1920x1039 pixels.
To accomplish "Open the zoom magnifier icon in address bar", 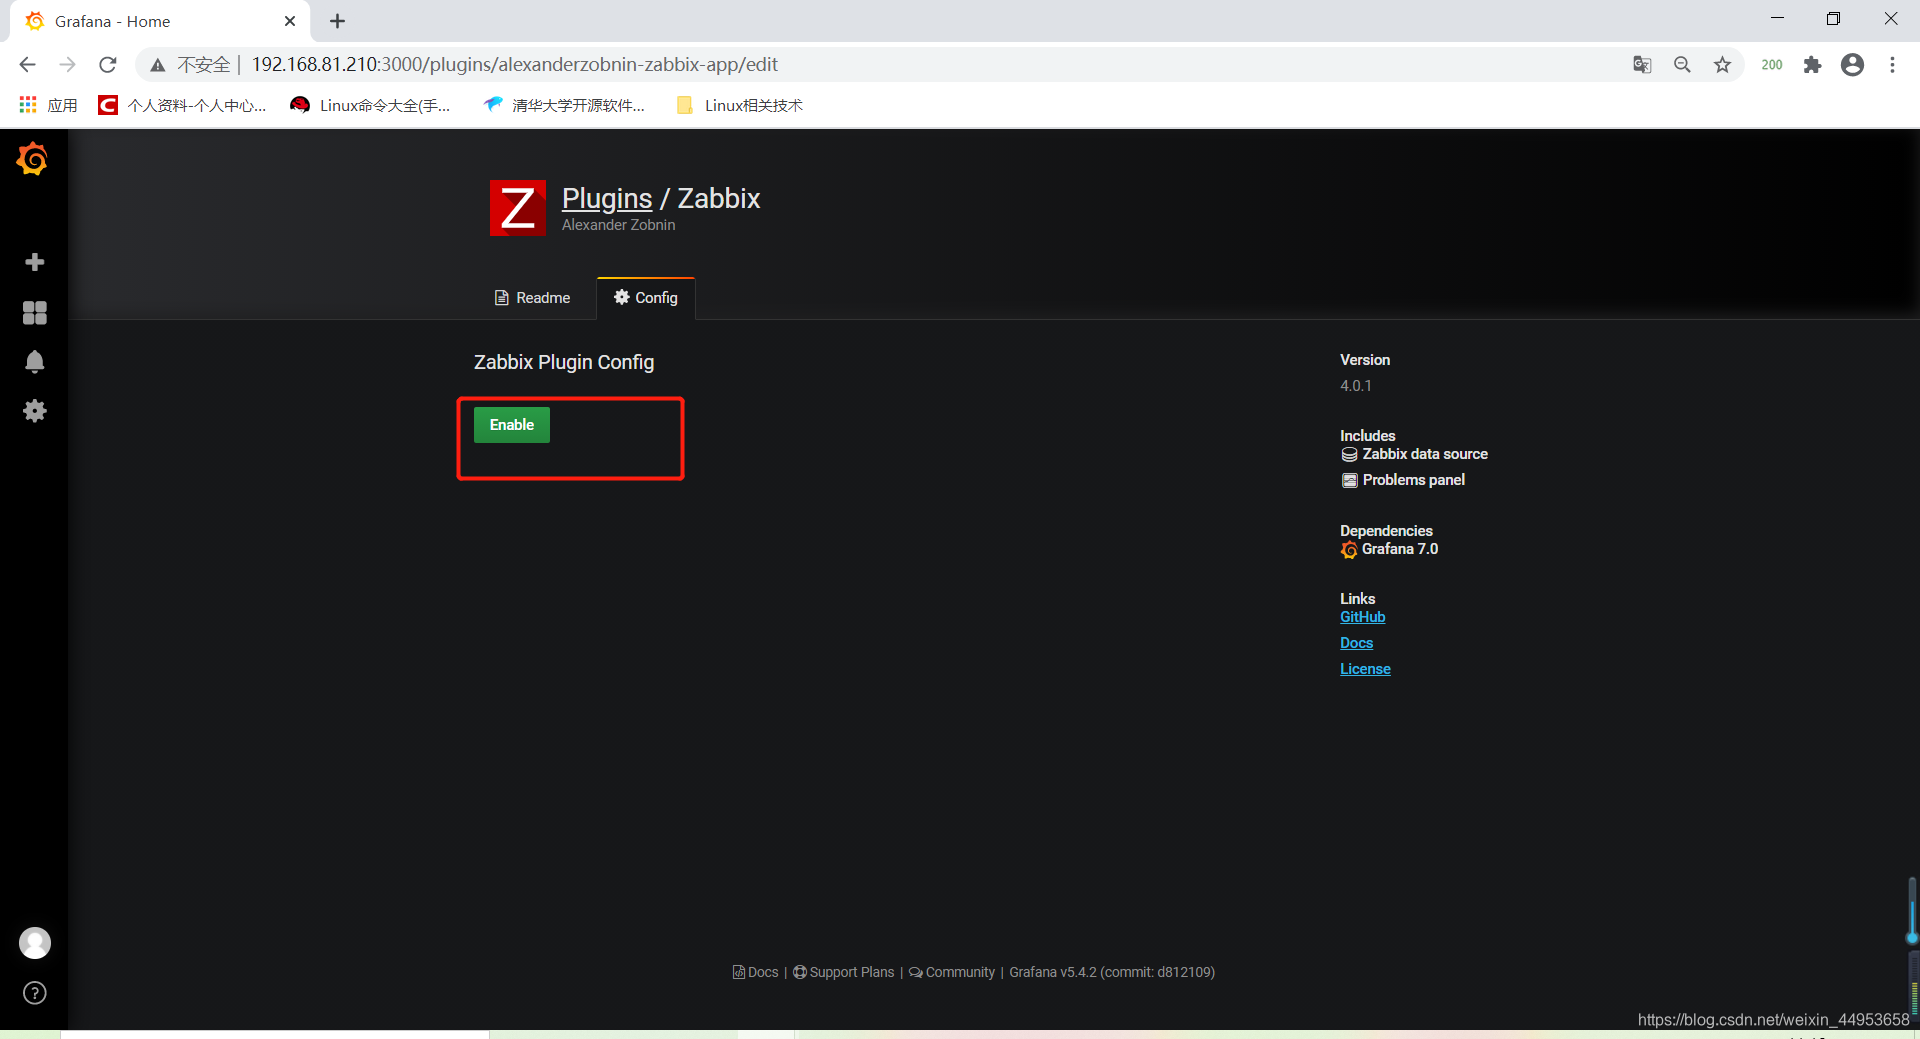I will tap(1682, 65).
